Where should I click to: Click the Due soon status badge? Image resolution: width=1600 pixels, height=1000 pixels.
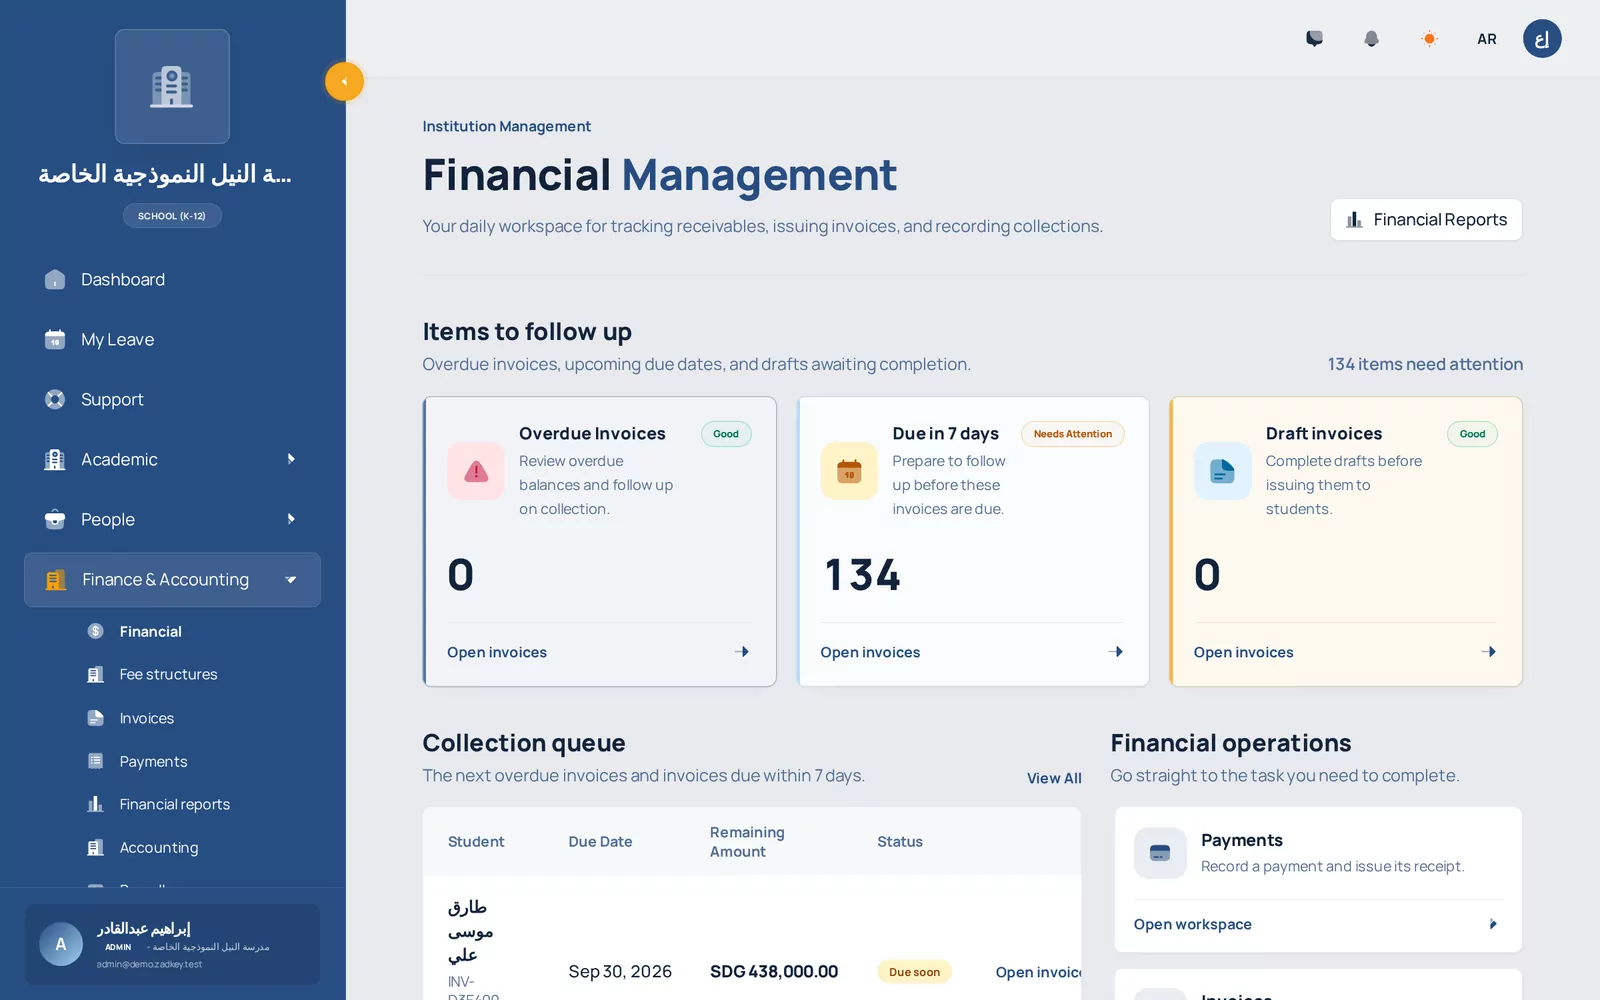click(x=914, y=972)
